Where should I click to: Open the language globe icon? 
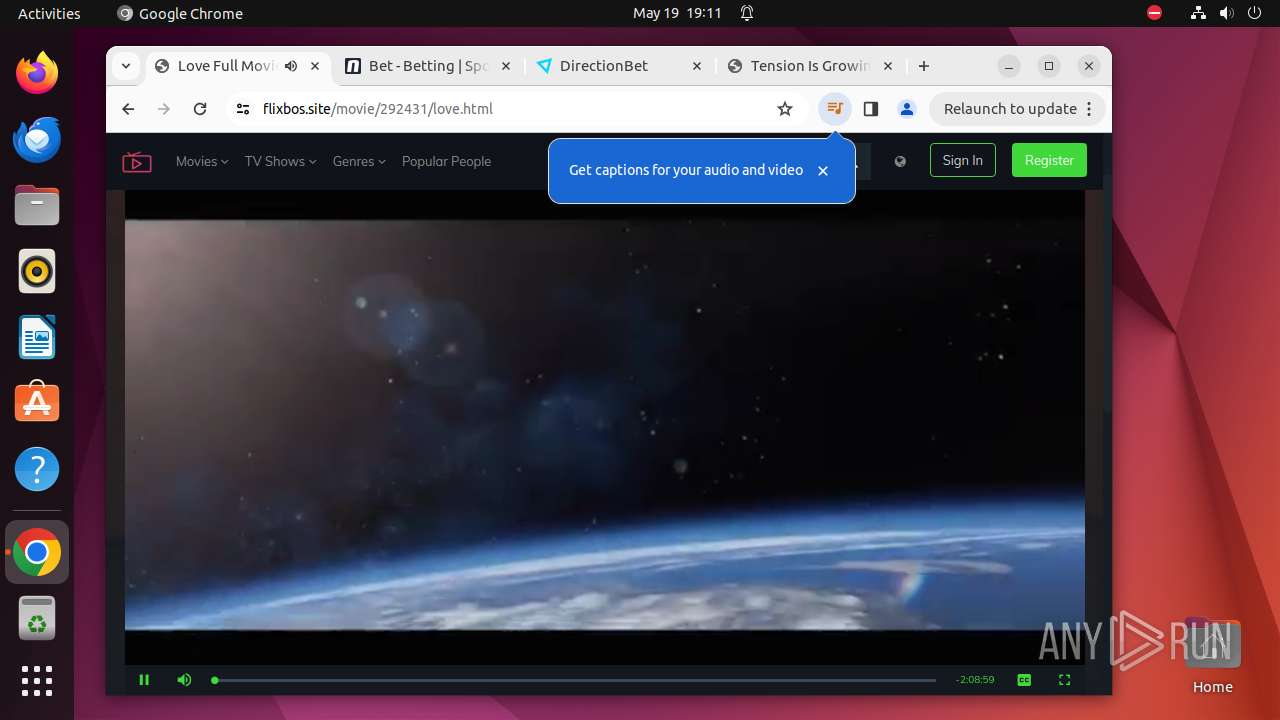900,161
